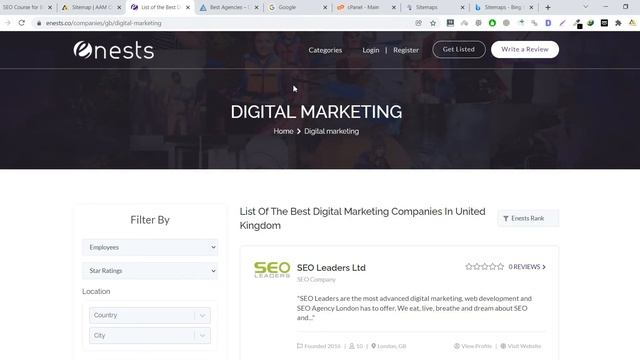Go to Home in the breadcrumb

(283, 131)
